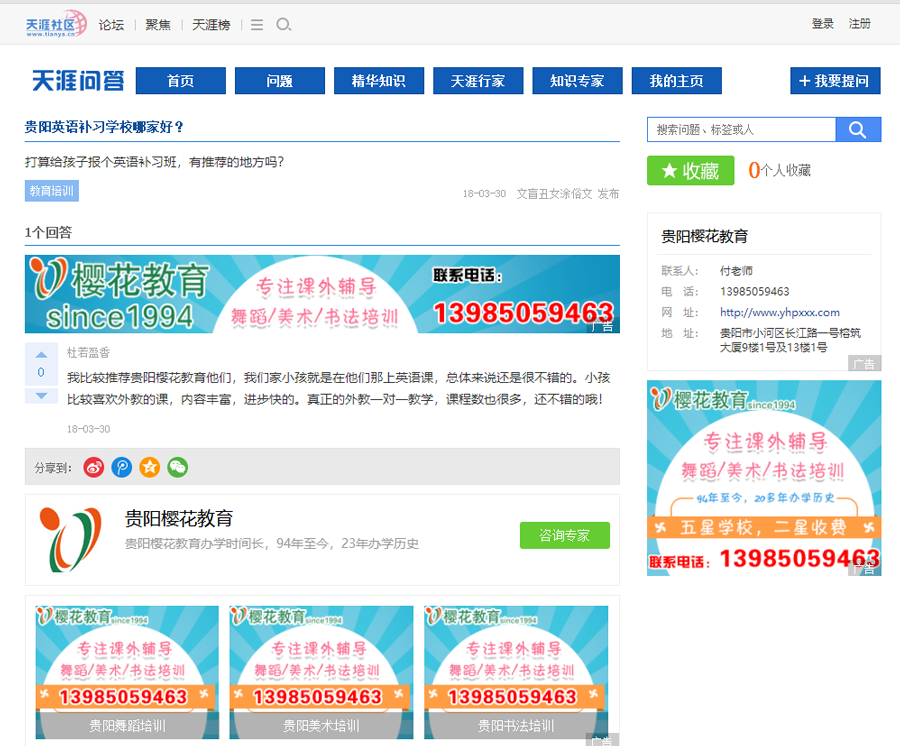The height and width of the screenshot is (746, 900).
Task: Open 贵阳美术培训 ad thumbnail
Action: [321, 672]
